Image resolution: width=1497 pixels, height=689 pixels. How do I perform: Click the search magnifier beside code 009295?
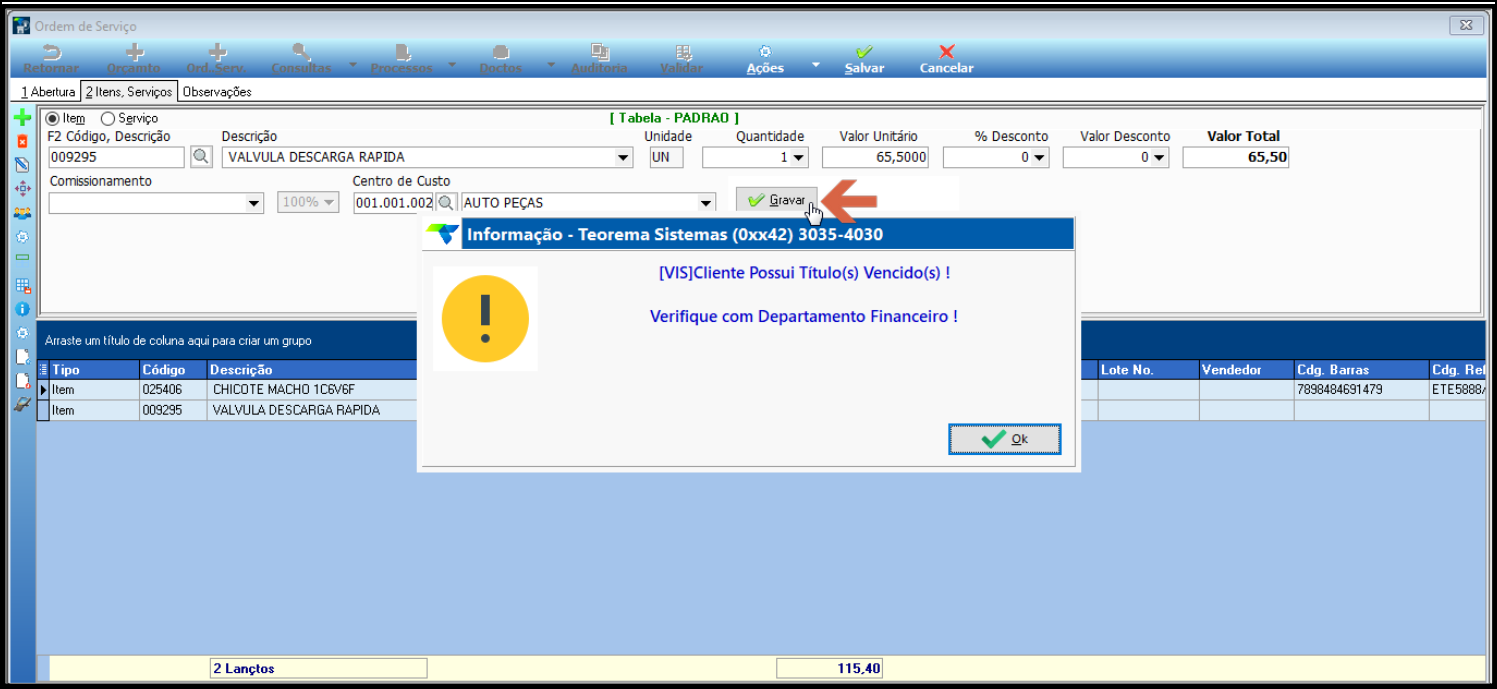tap(201, 157)
